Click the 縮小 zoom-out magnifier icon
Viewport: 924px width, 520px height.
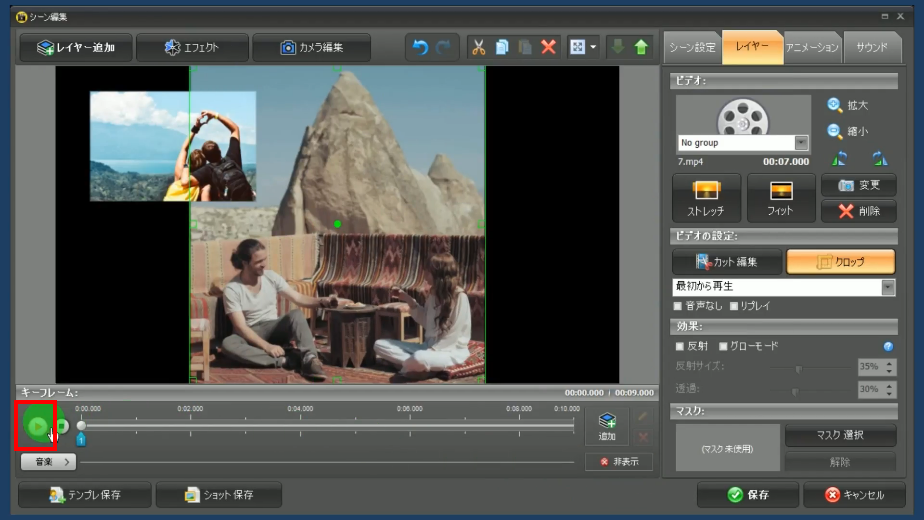coord(835,131)
